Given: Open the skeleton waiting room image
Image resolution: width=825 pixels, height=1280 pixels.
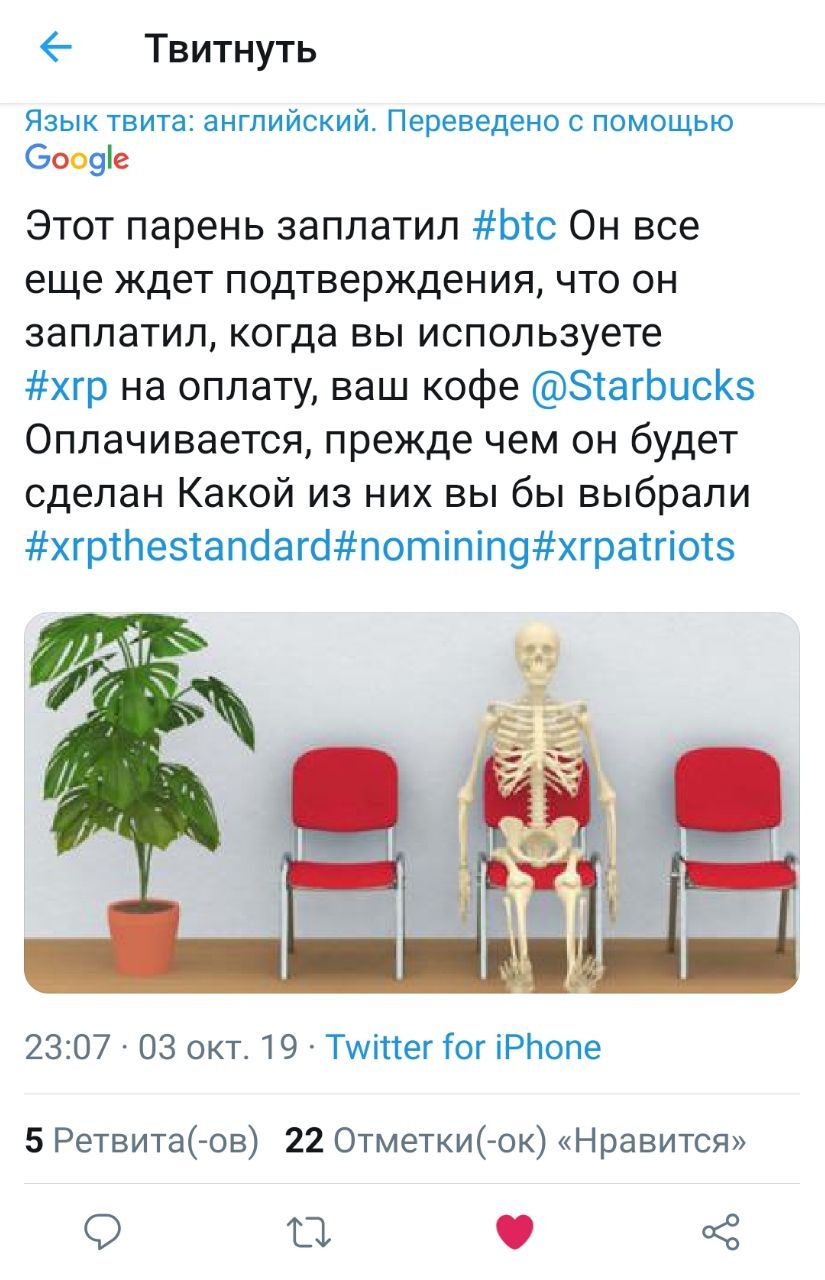Looking at the screenshot, I should coord(412,802).
